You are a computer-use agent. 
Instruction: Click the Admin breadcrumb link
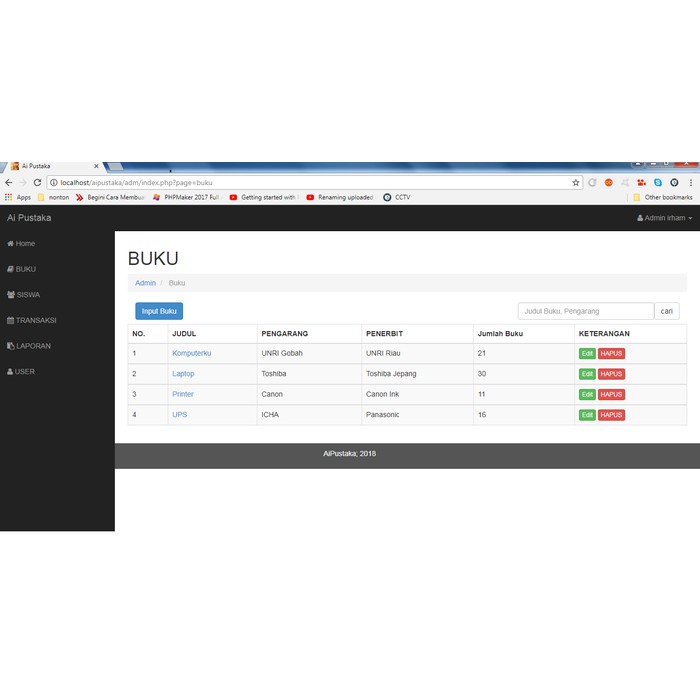pyautogui.click(x=145, y=283)
